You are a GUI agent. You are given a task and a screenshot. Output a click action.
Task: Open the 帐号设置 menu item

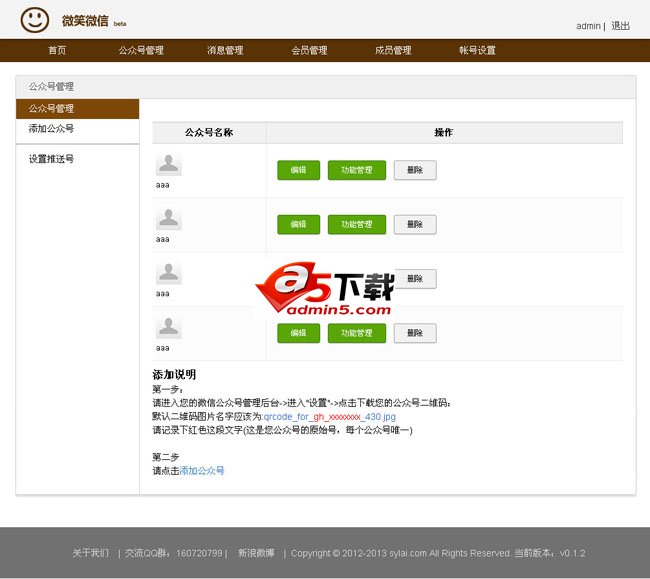(x=477, y=51)
